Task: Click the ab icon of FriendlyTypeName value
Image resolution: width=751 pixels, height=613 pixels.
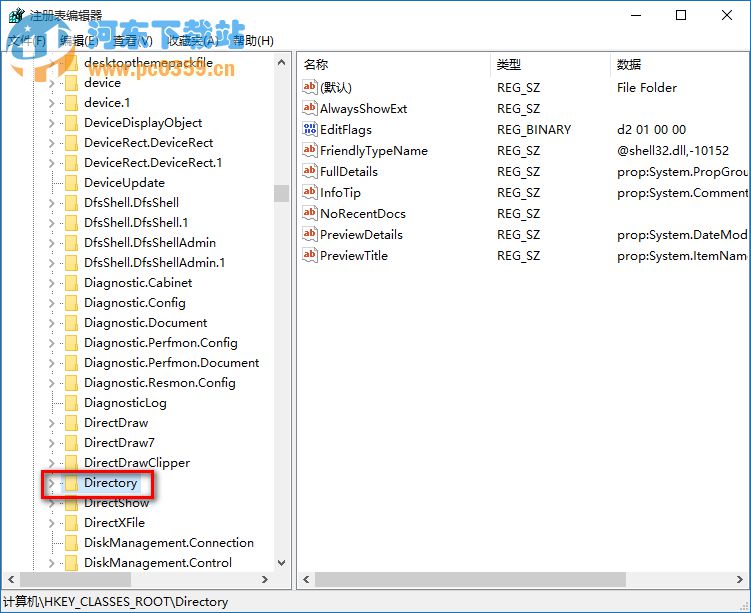Action: [x=309, y=150]
